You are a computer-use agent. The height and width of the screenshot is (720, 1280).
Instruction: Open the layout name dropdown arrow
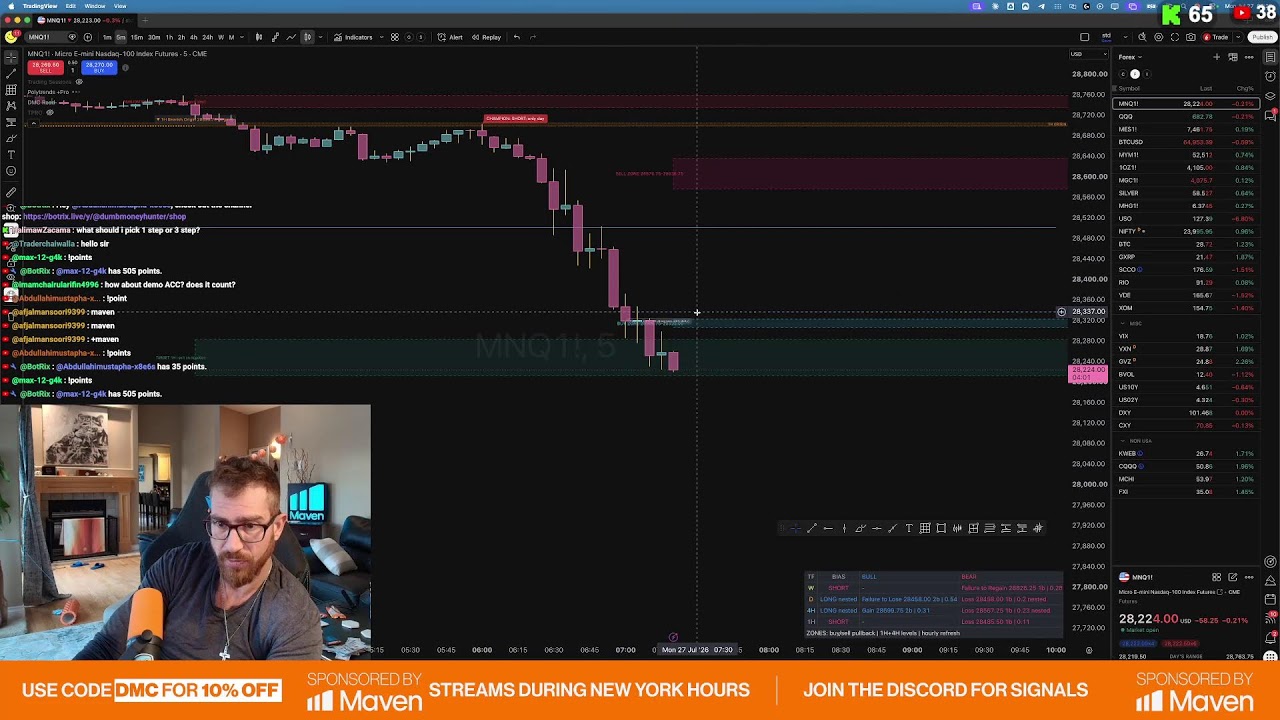pyautogui.click(x=1125, y=37)
